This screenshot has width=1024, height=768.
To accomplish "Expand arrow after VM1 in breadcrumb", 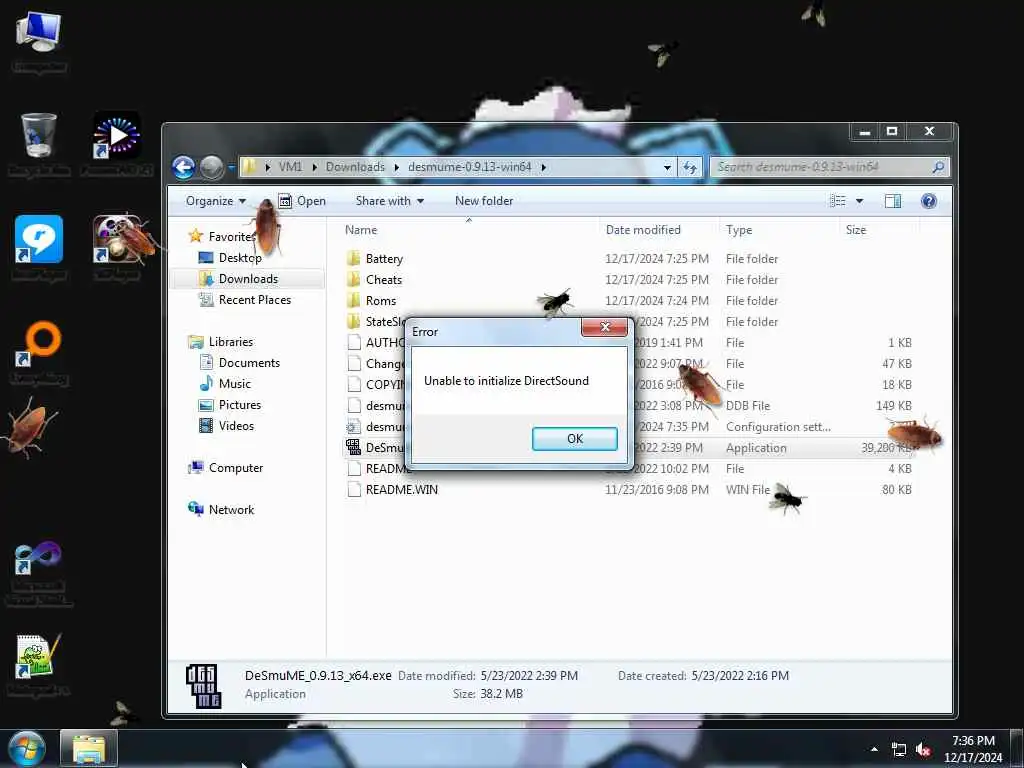I will [x=314, y=167].
